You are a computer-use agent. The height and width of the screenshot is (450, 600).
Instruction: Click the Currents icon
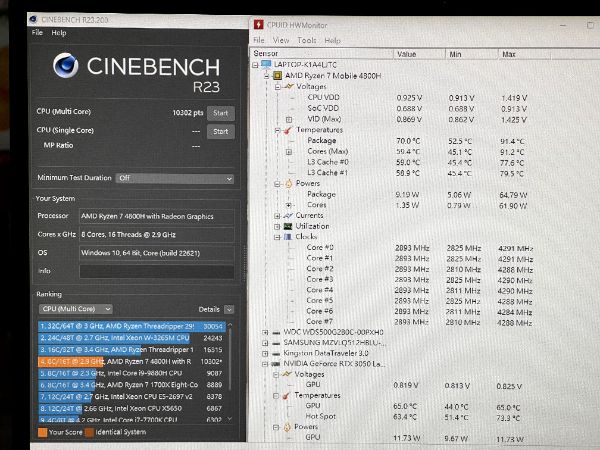(x=288, y=215)
